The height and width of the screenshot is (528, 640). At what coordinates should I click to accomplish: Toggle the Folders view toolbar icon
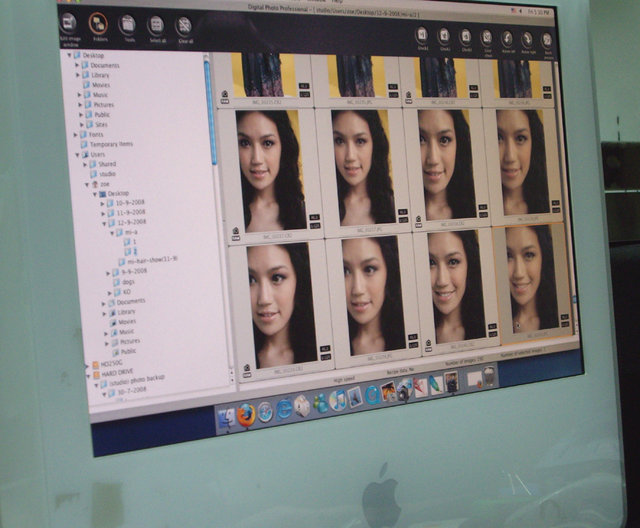(x=98, y=23)
